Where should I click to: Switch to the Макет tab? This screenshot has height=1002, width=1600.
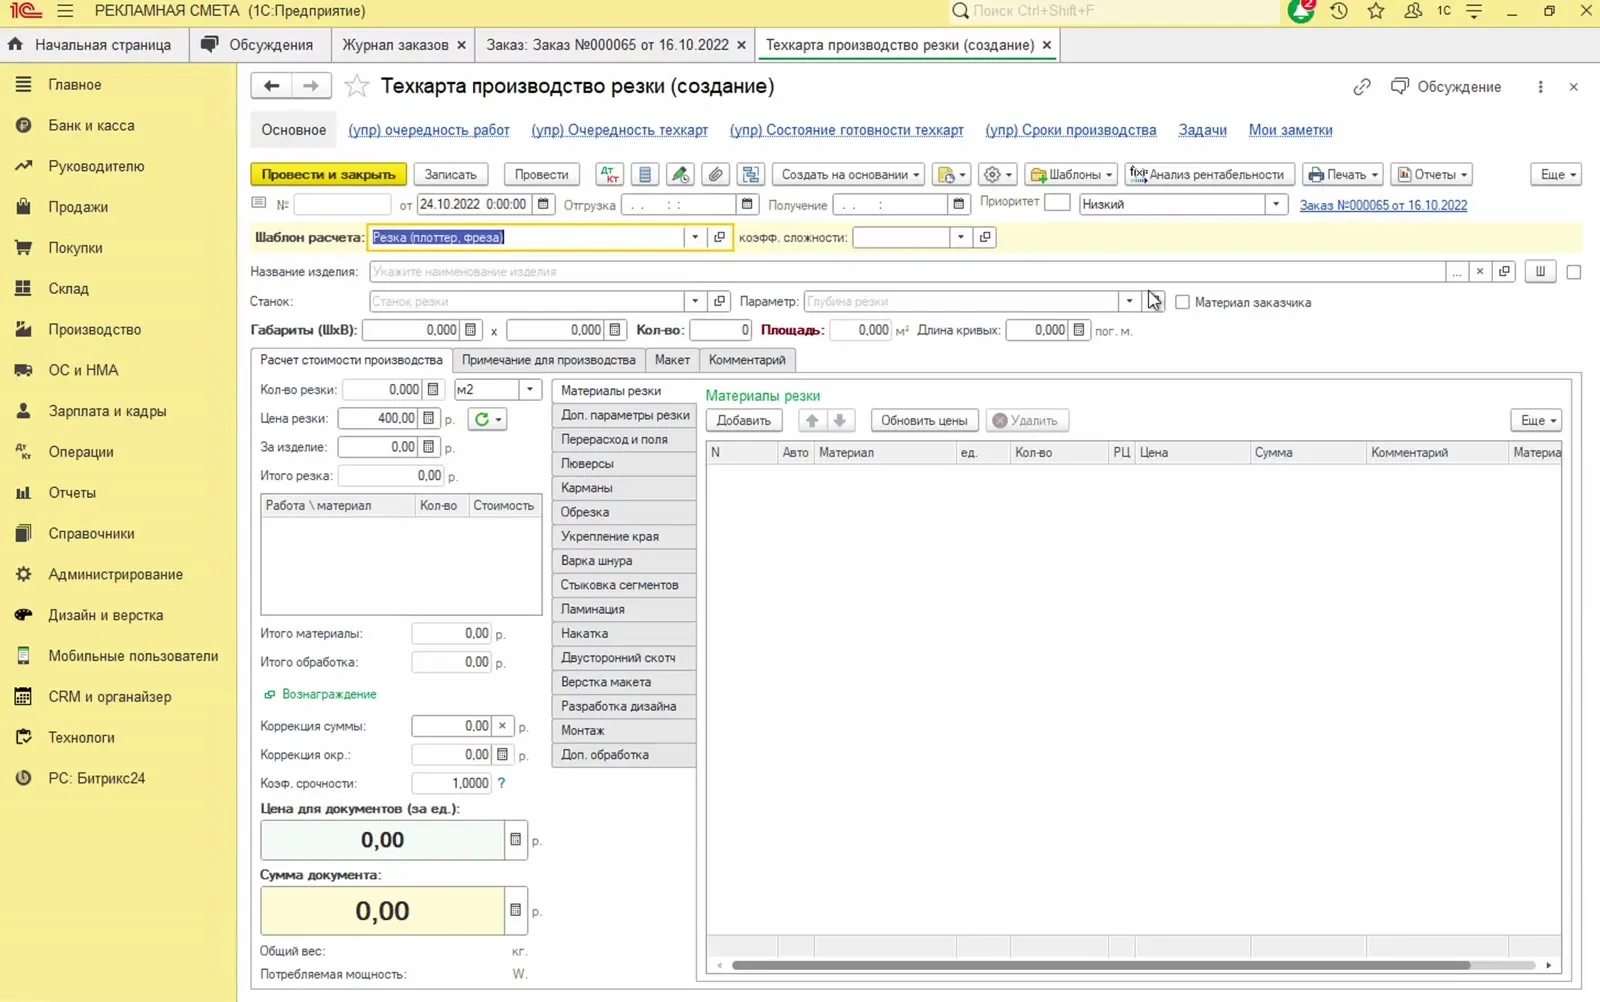(672, 360)
